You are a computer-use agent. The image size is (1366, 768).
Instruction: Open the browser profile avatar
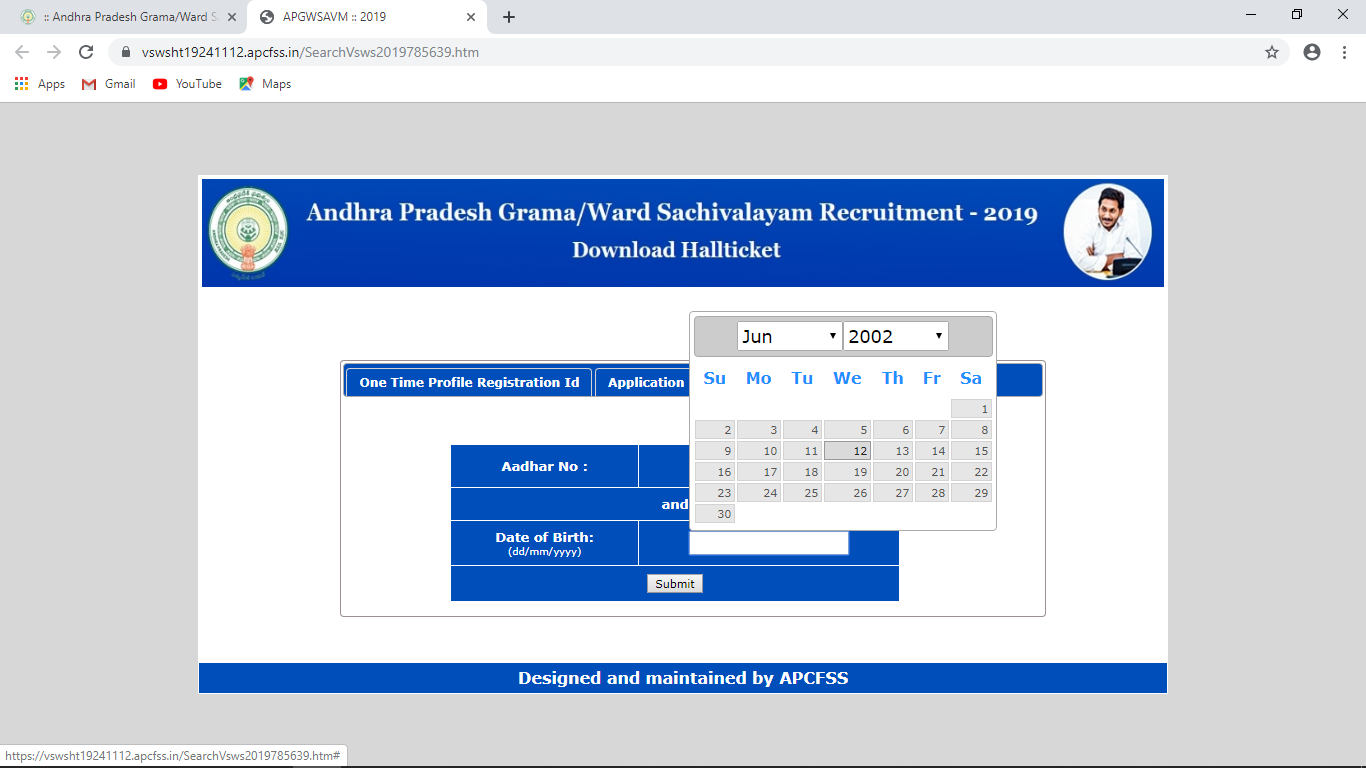coord(1312,52)
